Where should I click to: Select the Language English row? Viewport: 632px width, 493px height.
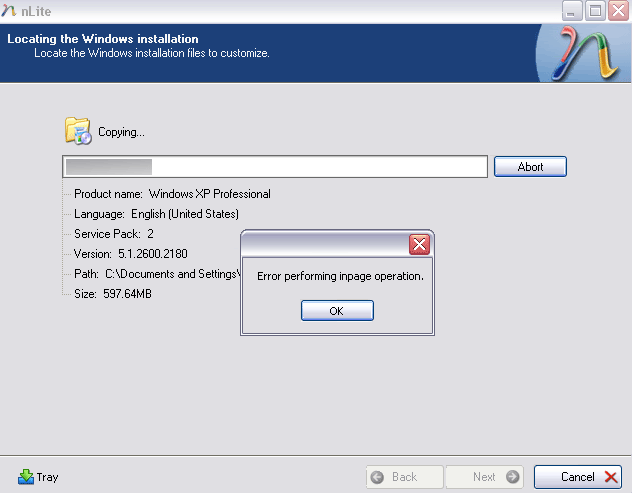(156, 214)
